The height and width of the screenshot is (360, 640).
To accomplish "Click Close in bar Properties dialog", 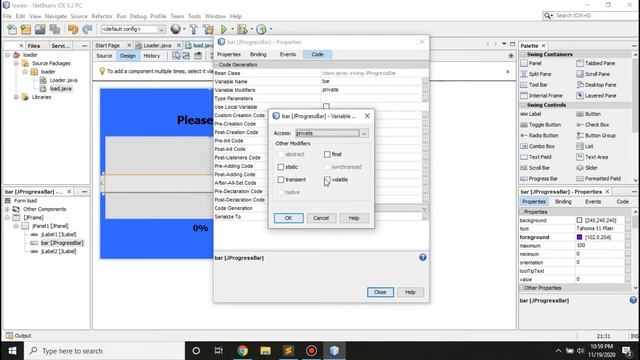I will [380, 292].
